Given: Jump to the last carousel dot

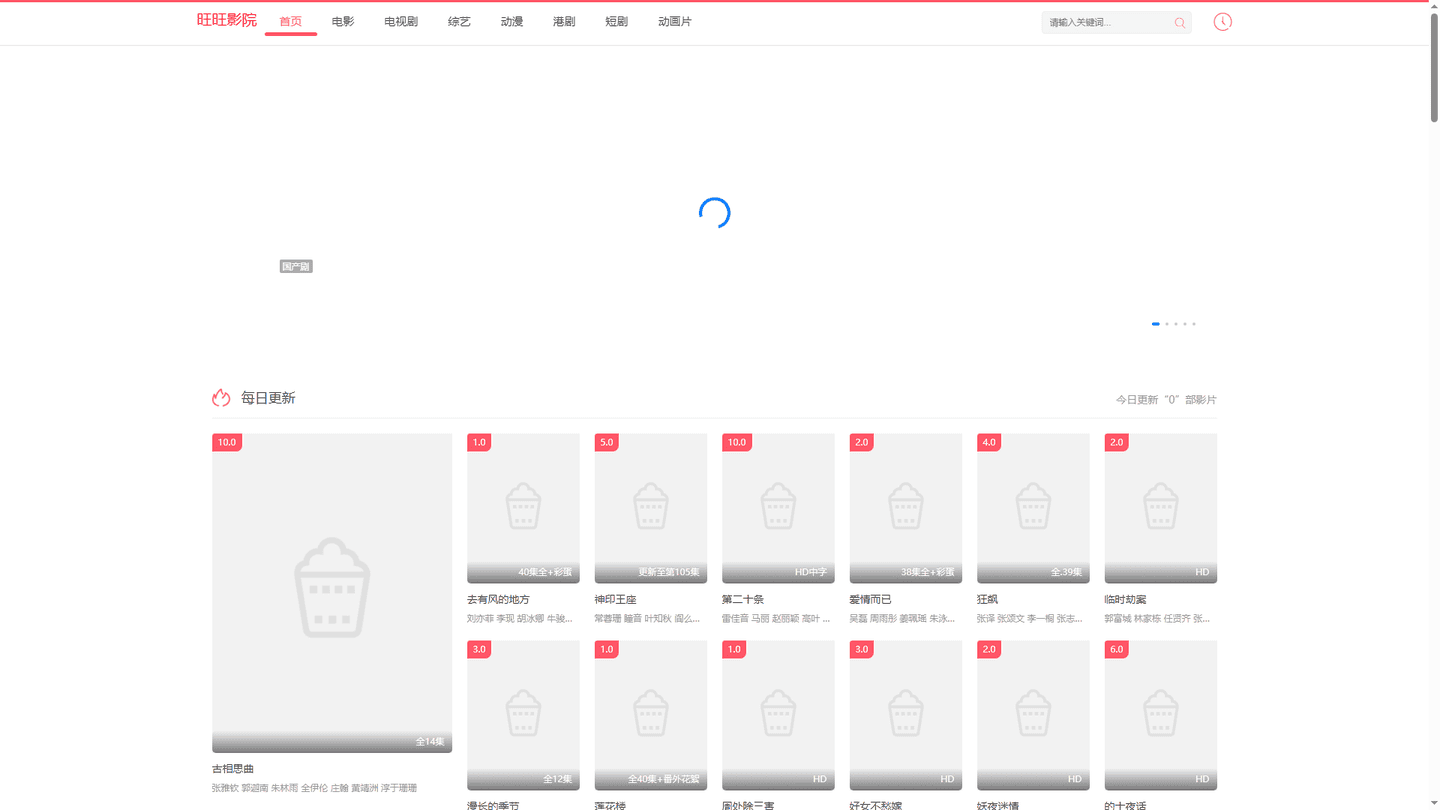Looking at the screenshot, I should pos(1194,324).
